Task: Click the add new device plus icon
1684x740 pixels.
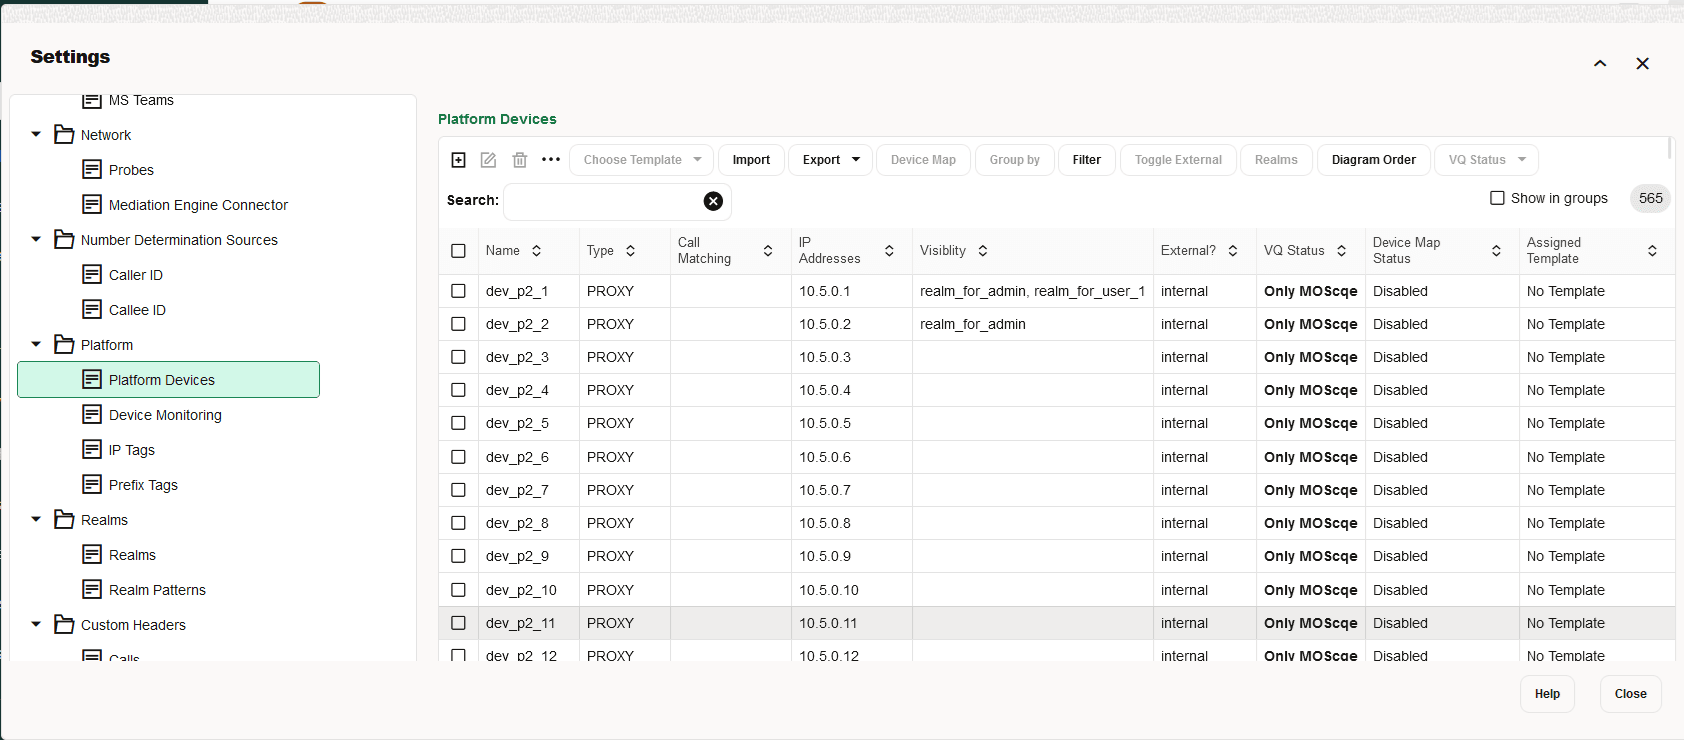Action: point(458,160)
